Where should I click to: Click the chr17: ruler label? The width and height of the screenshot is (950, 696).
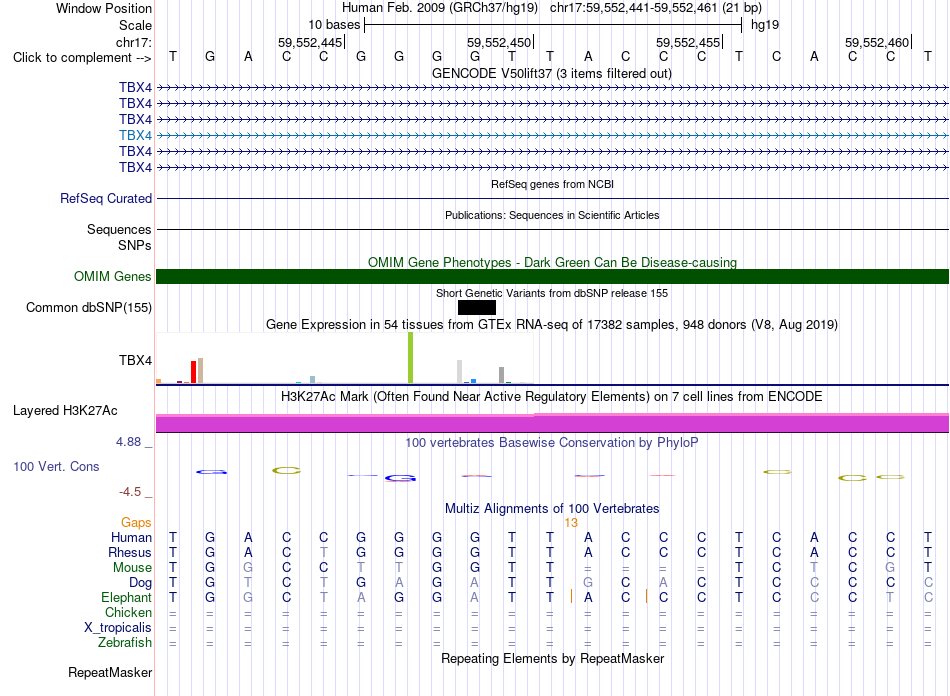tap(133, 42)
